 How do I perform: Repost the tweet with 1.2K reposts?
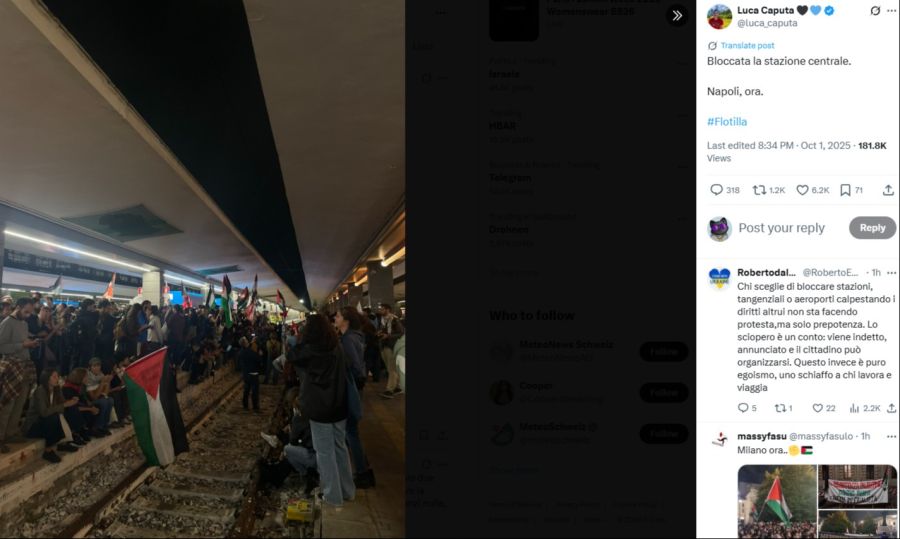coord(769,190)
